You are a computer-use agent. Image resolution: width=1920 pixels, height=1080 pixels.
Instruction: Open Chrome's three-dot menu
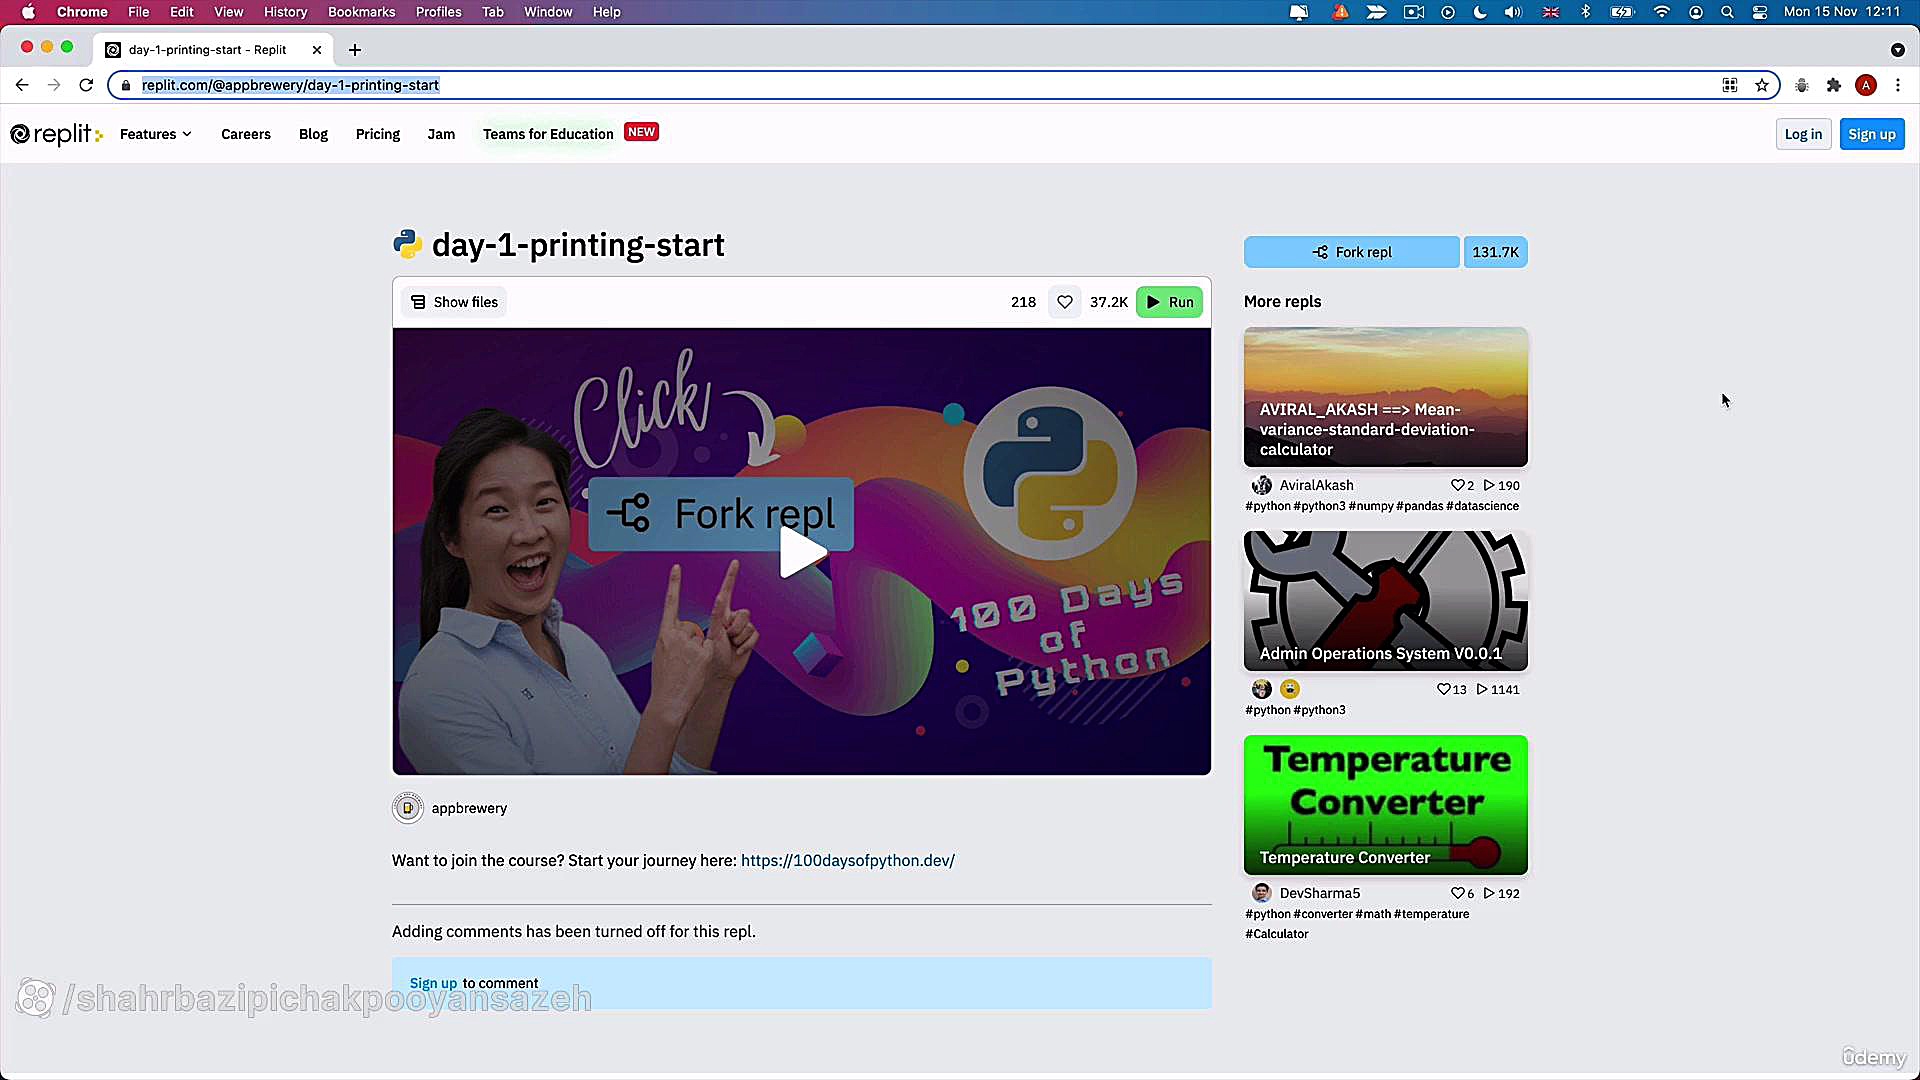pos(1898,85)
